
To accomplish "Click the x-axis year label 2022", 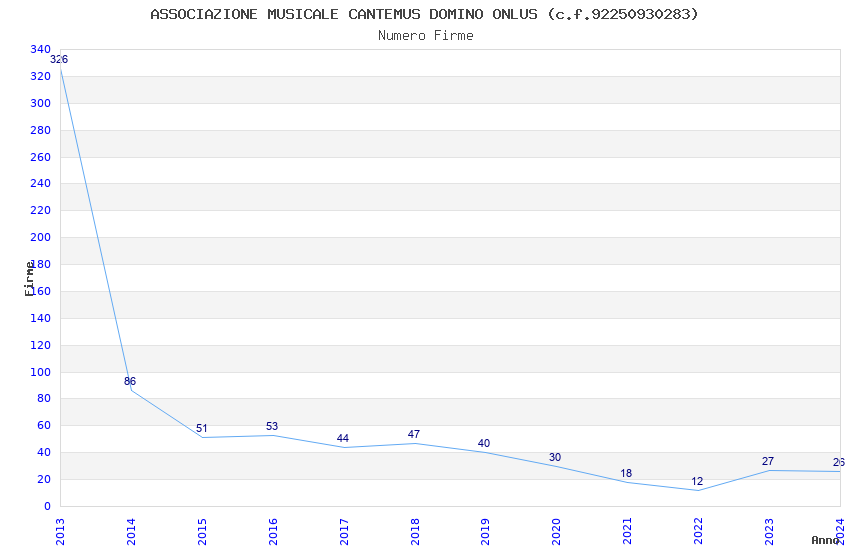I will pyautogui.click(x=698, y=532).
